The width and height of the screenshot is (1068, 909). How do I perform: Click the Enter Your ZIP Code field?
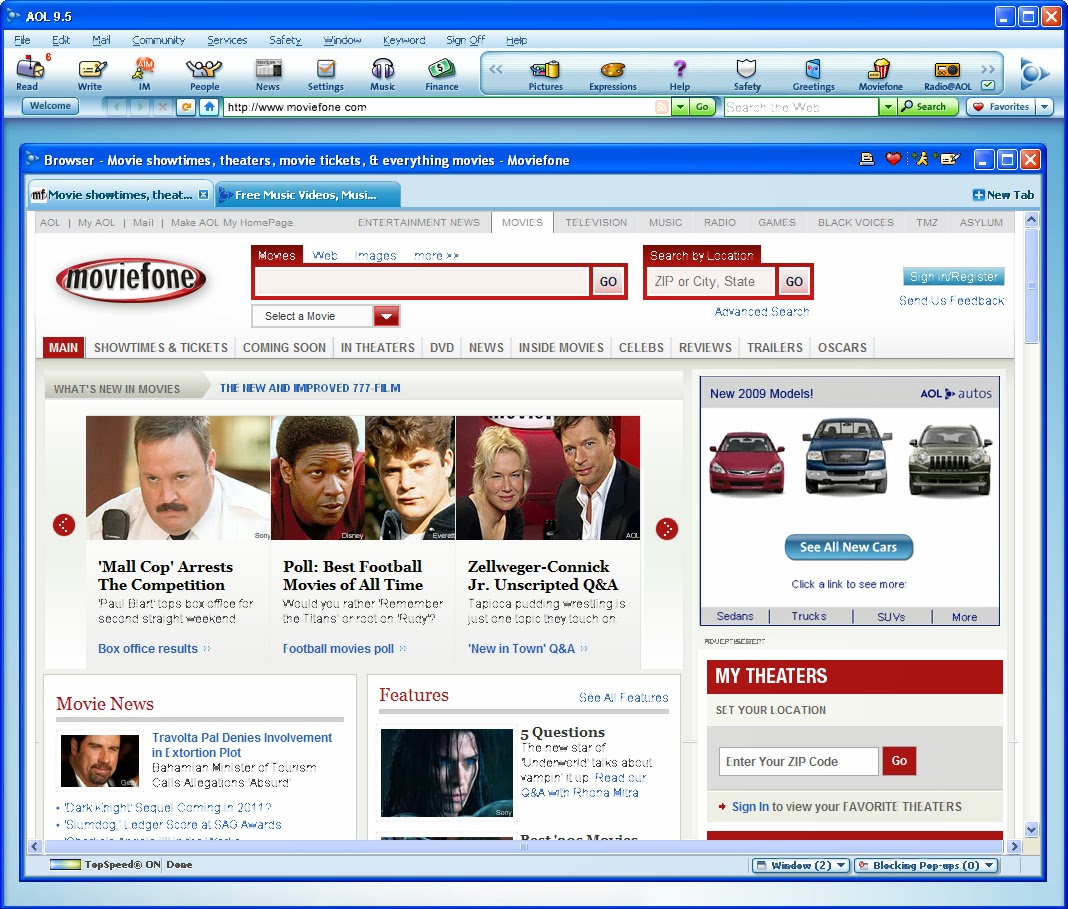[798, 761]
